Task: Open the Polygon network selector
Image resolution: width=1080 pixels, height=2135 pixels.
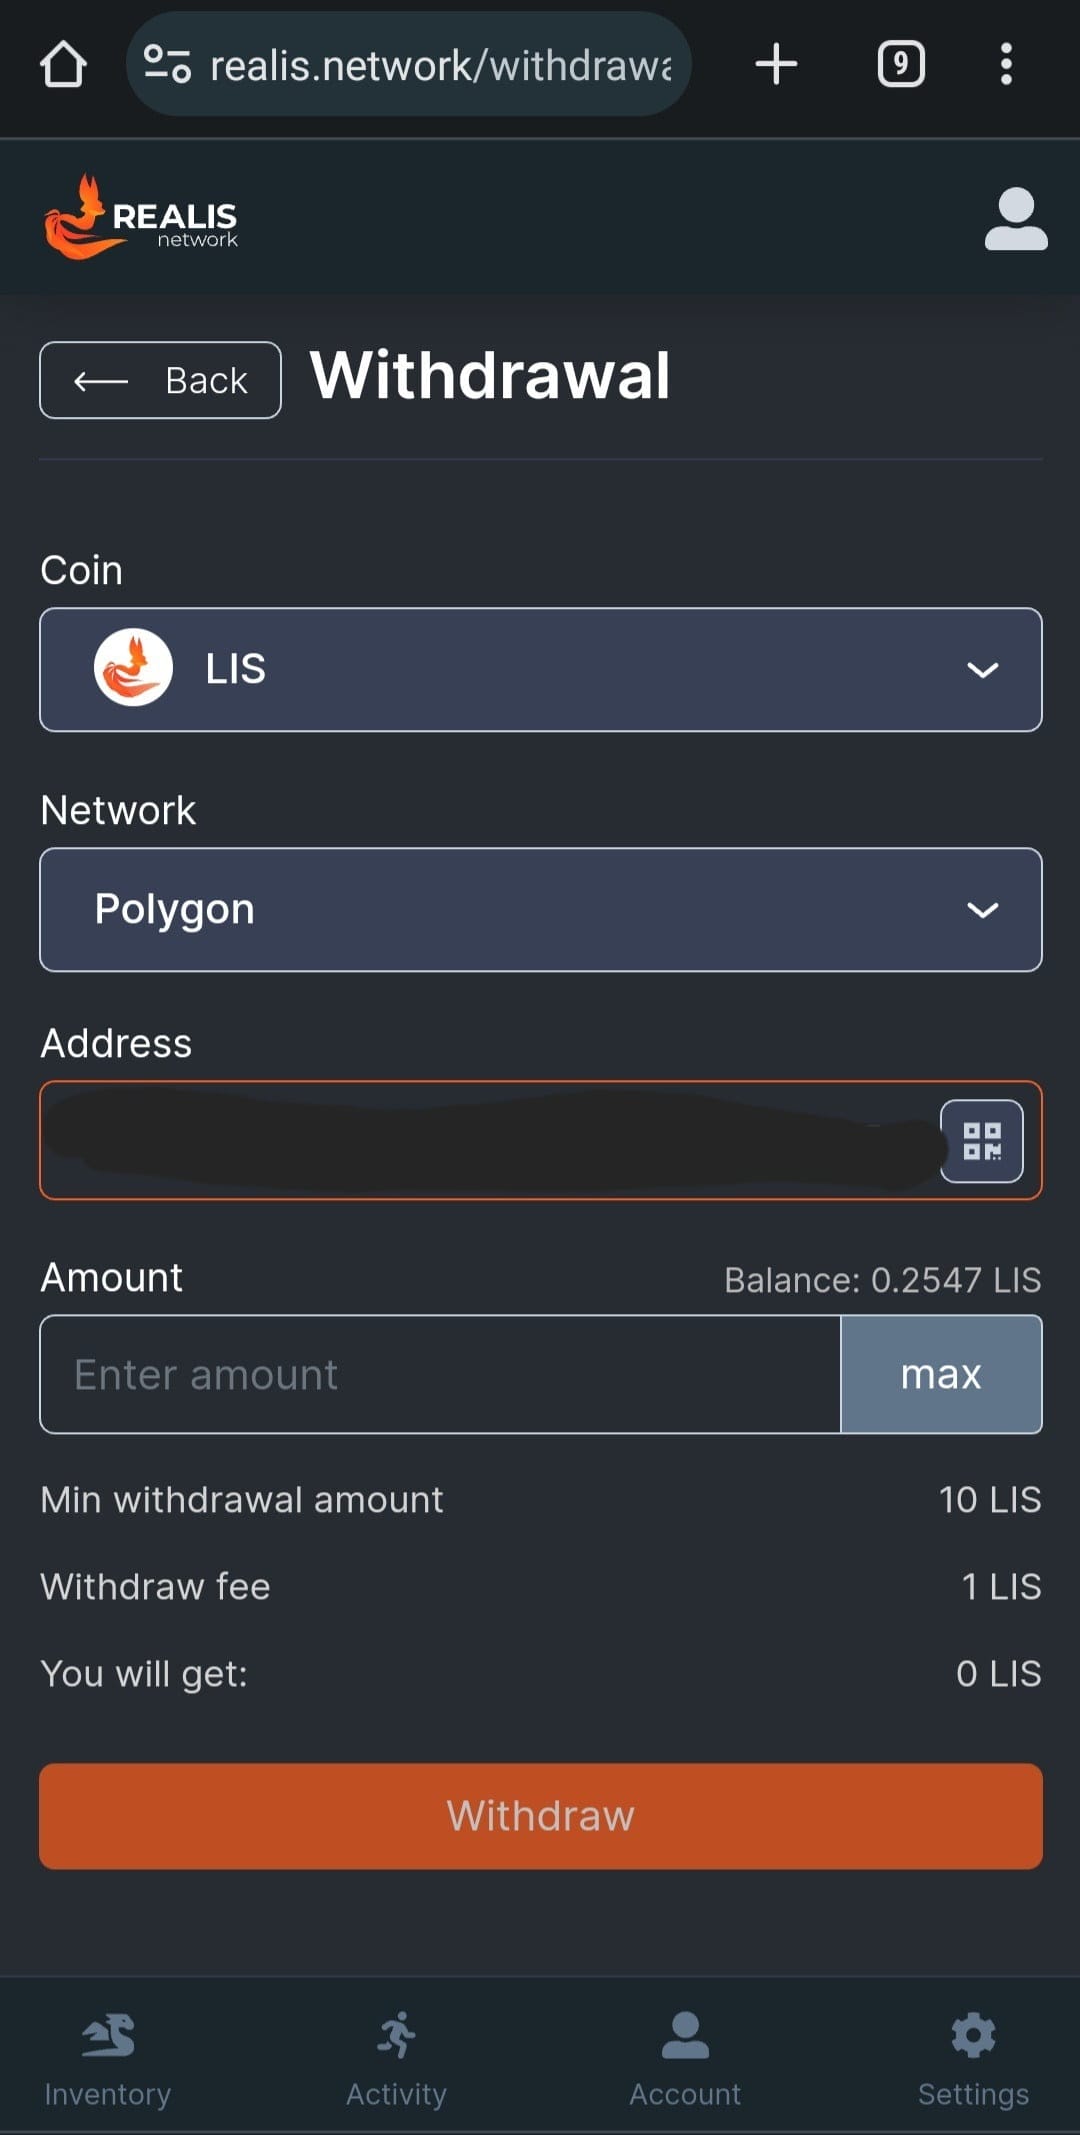Action: tap(500, 910)
